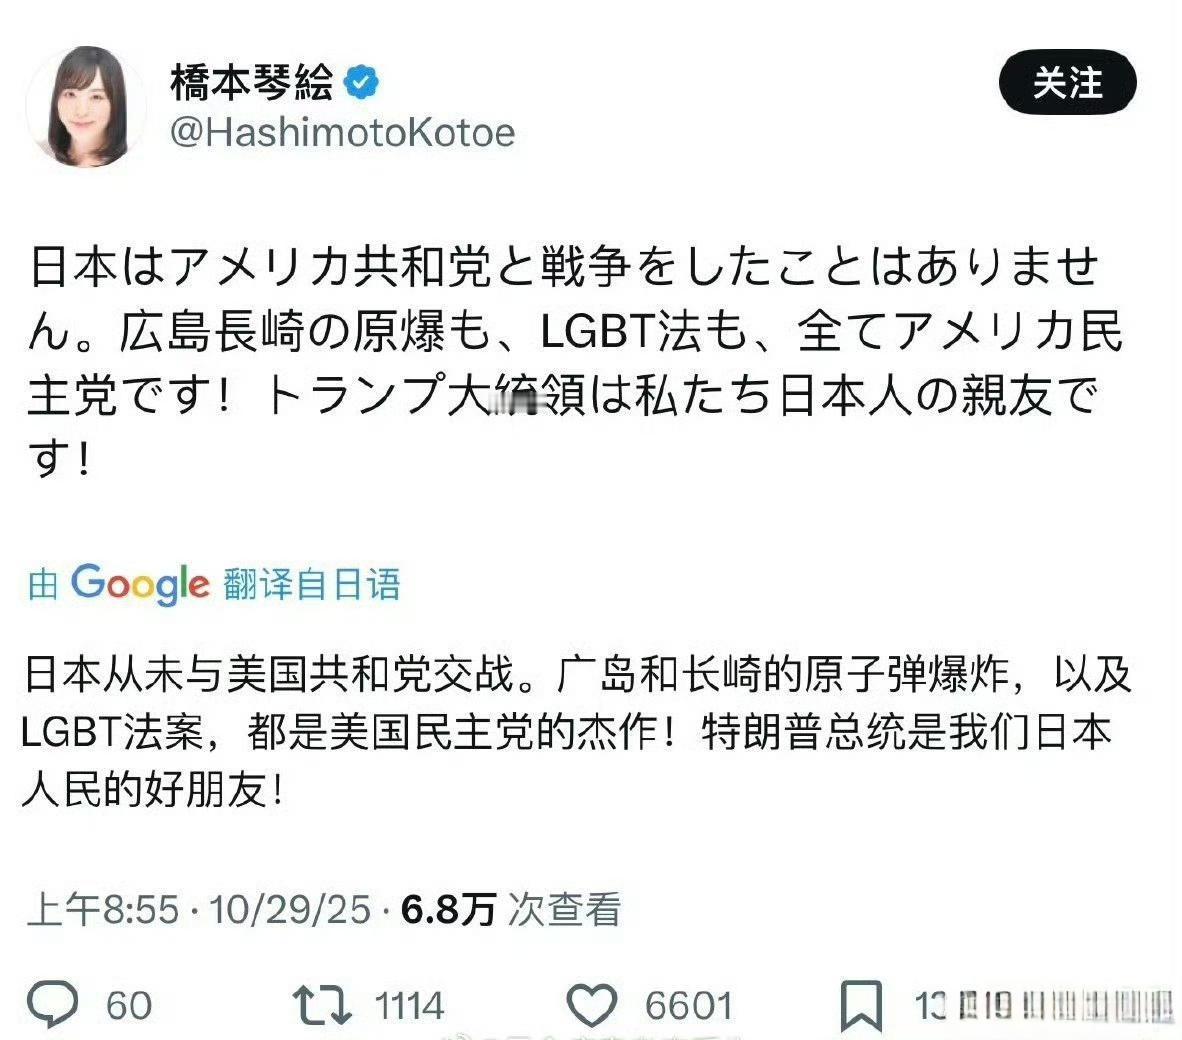The width and height of the screenshot is (1182, 1040).
Task: Open the @HashimotoKotoe handle link
Action: click(342, 133)
